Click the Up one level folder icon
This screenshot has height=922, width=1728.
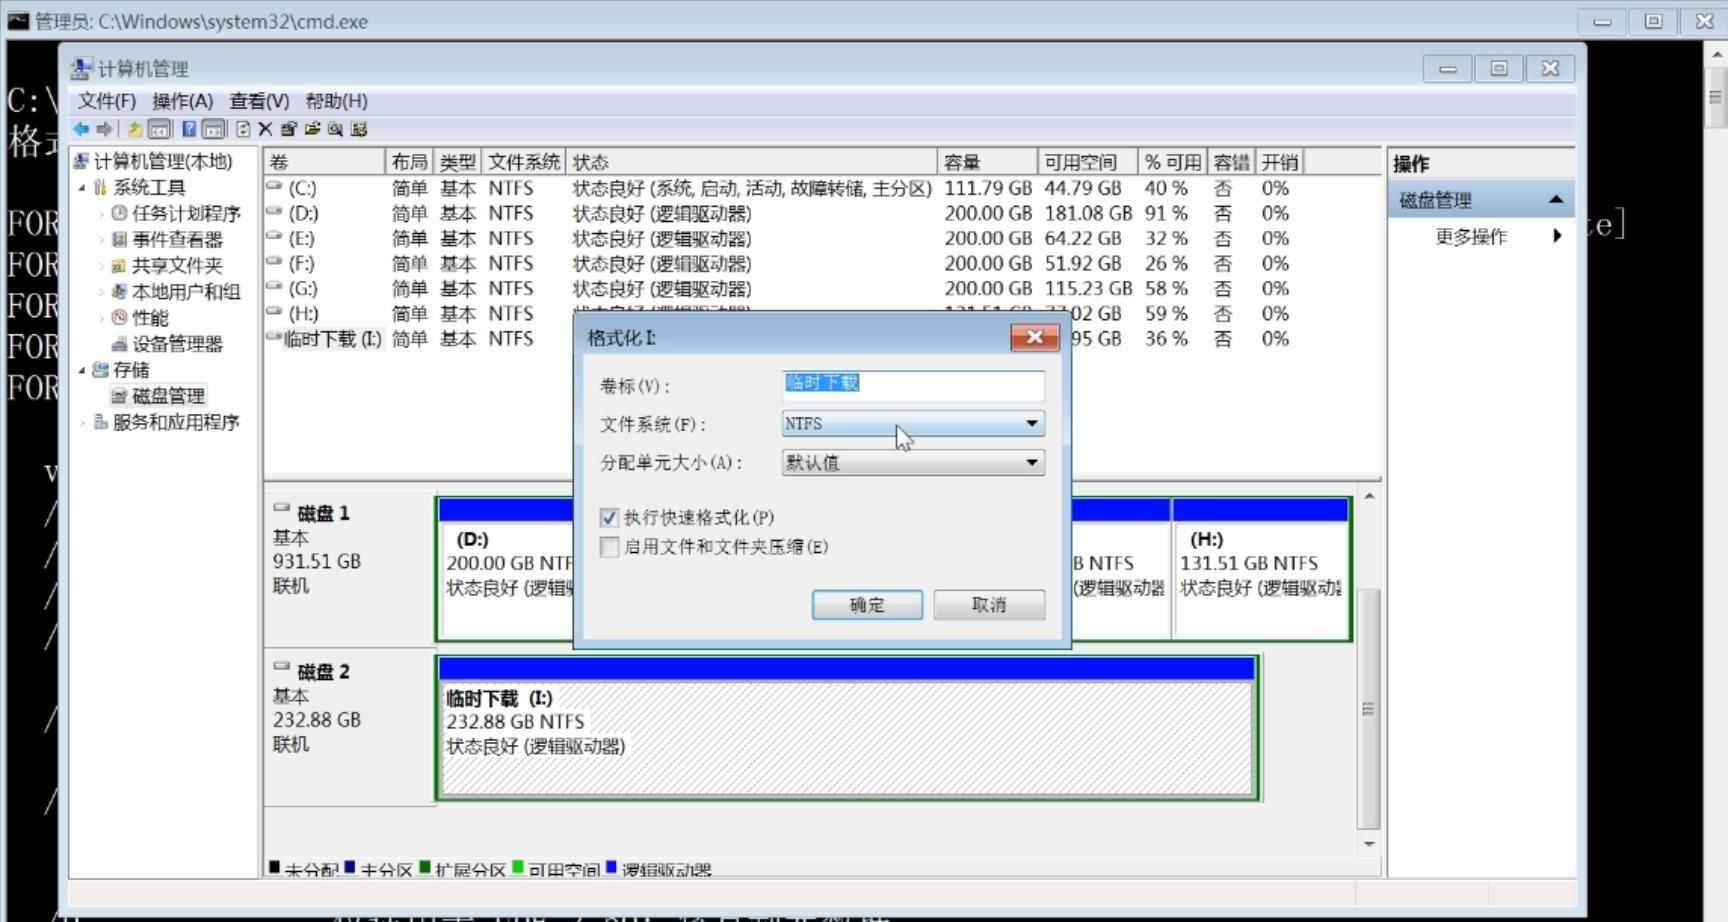click(133, 129)
